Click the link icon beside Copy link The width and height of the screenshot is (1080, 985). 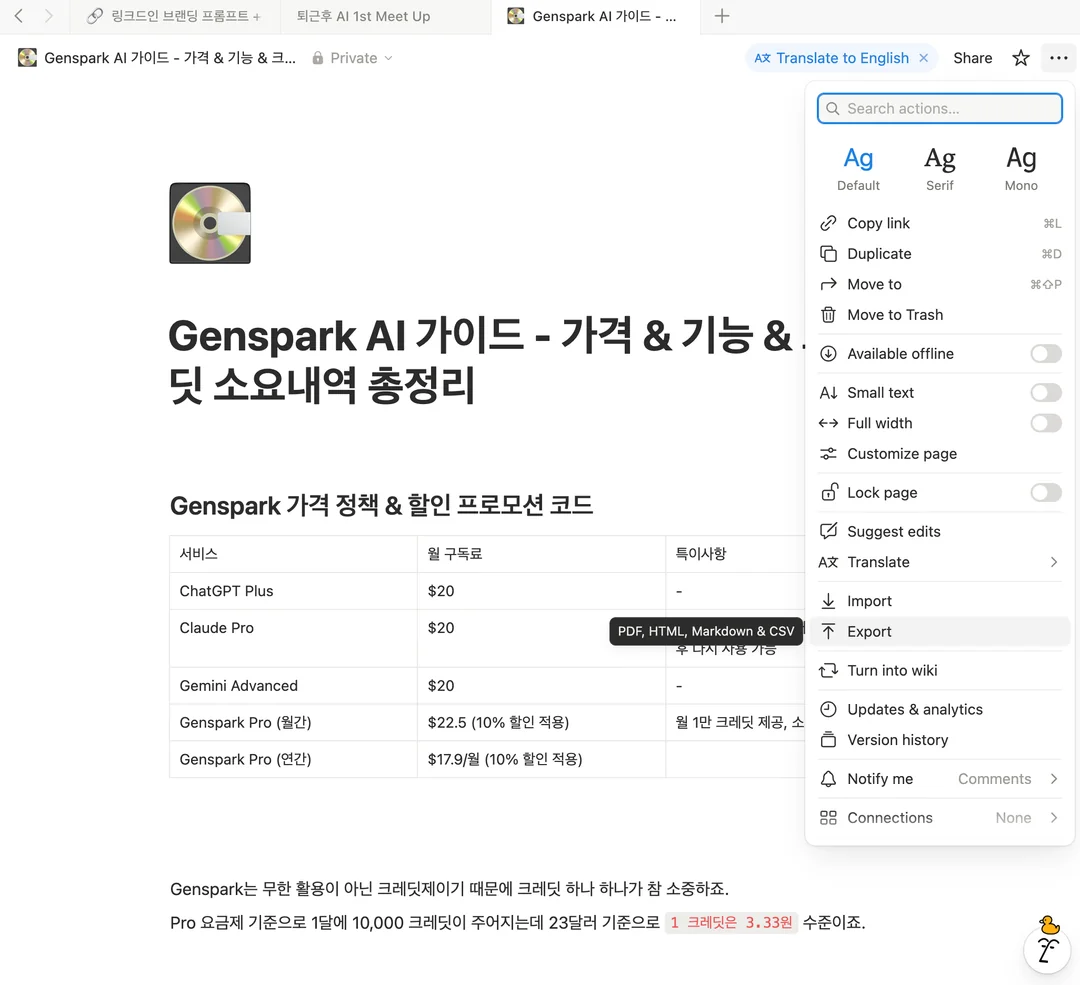tap(828, 223)
